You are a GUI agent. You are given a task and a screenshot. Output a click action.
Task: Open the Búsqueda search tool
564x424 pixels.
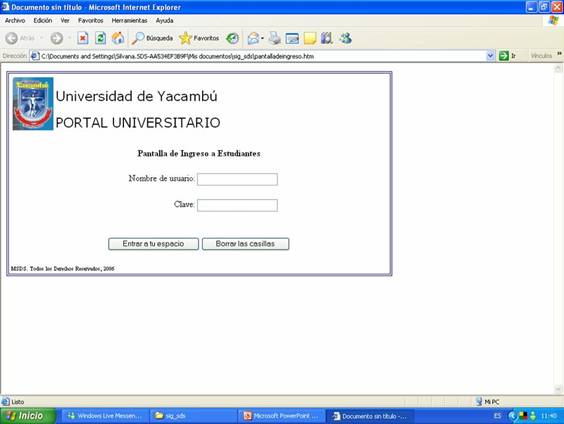152,38
